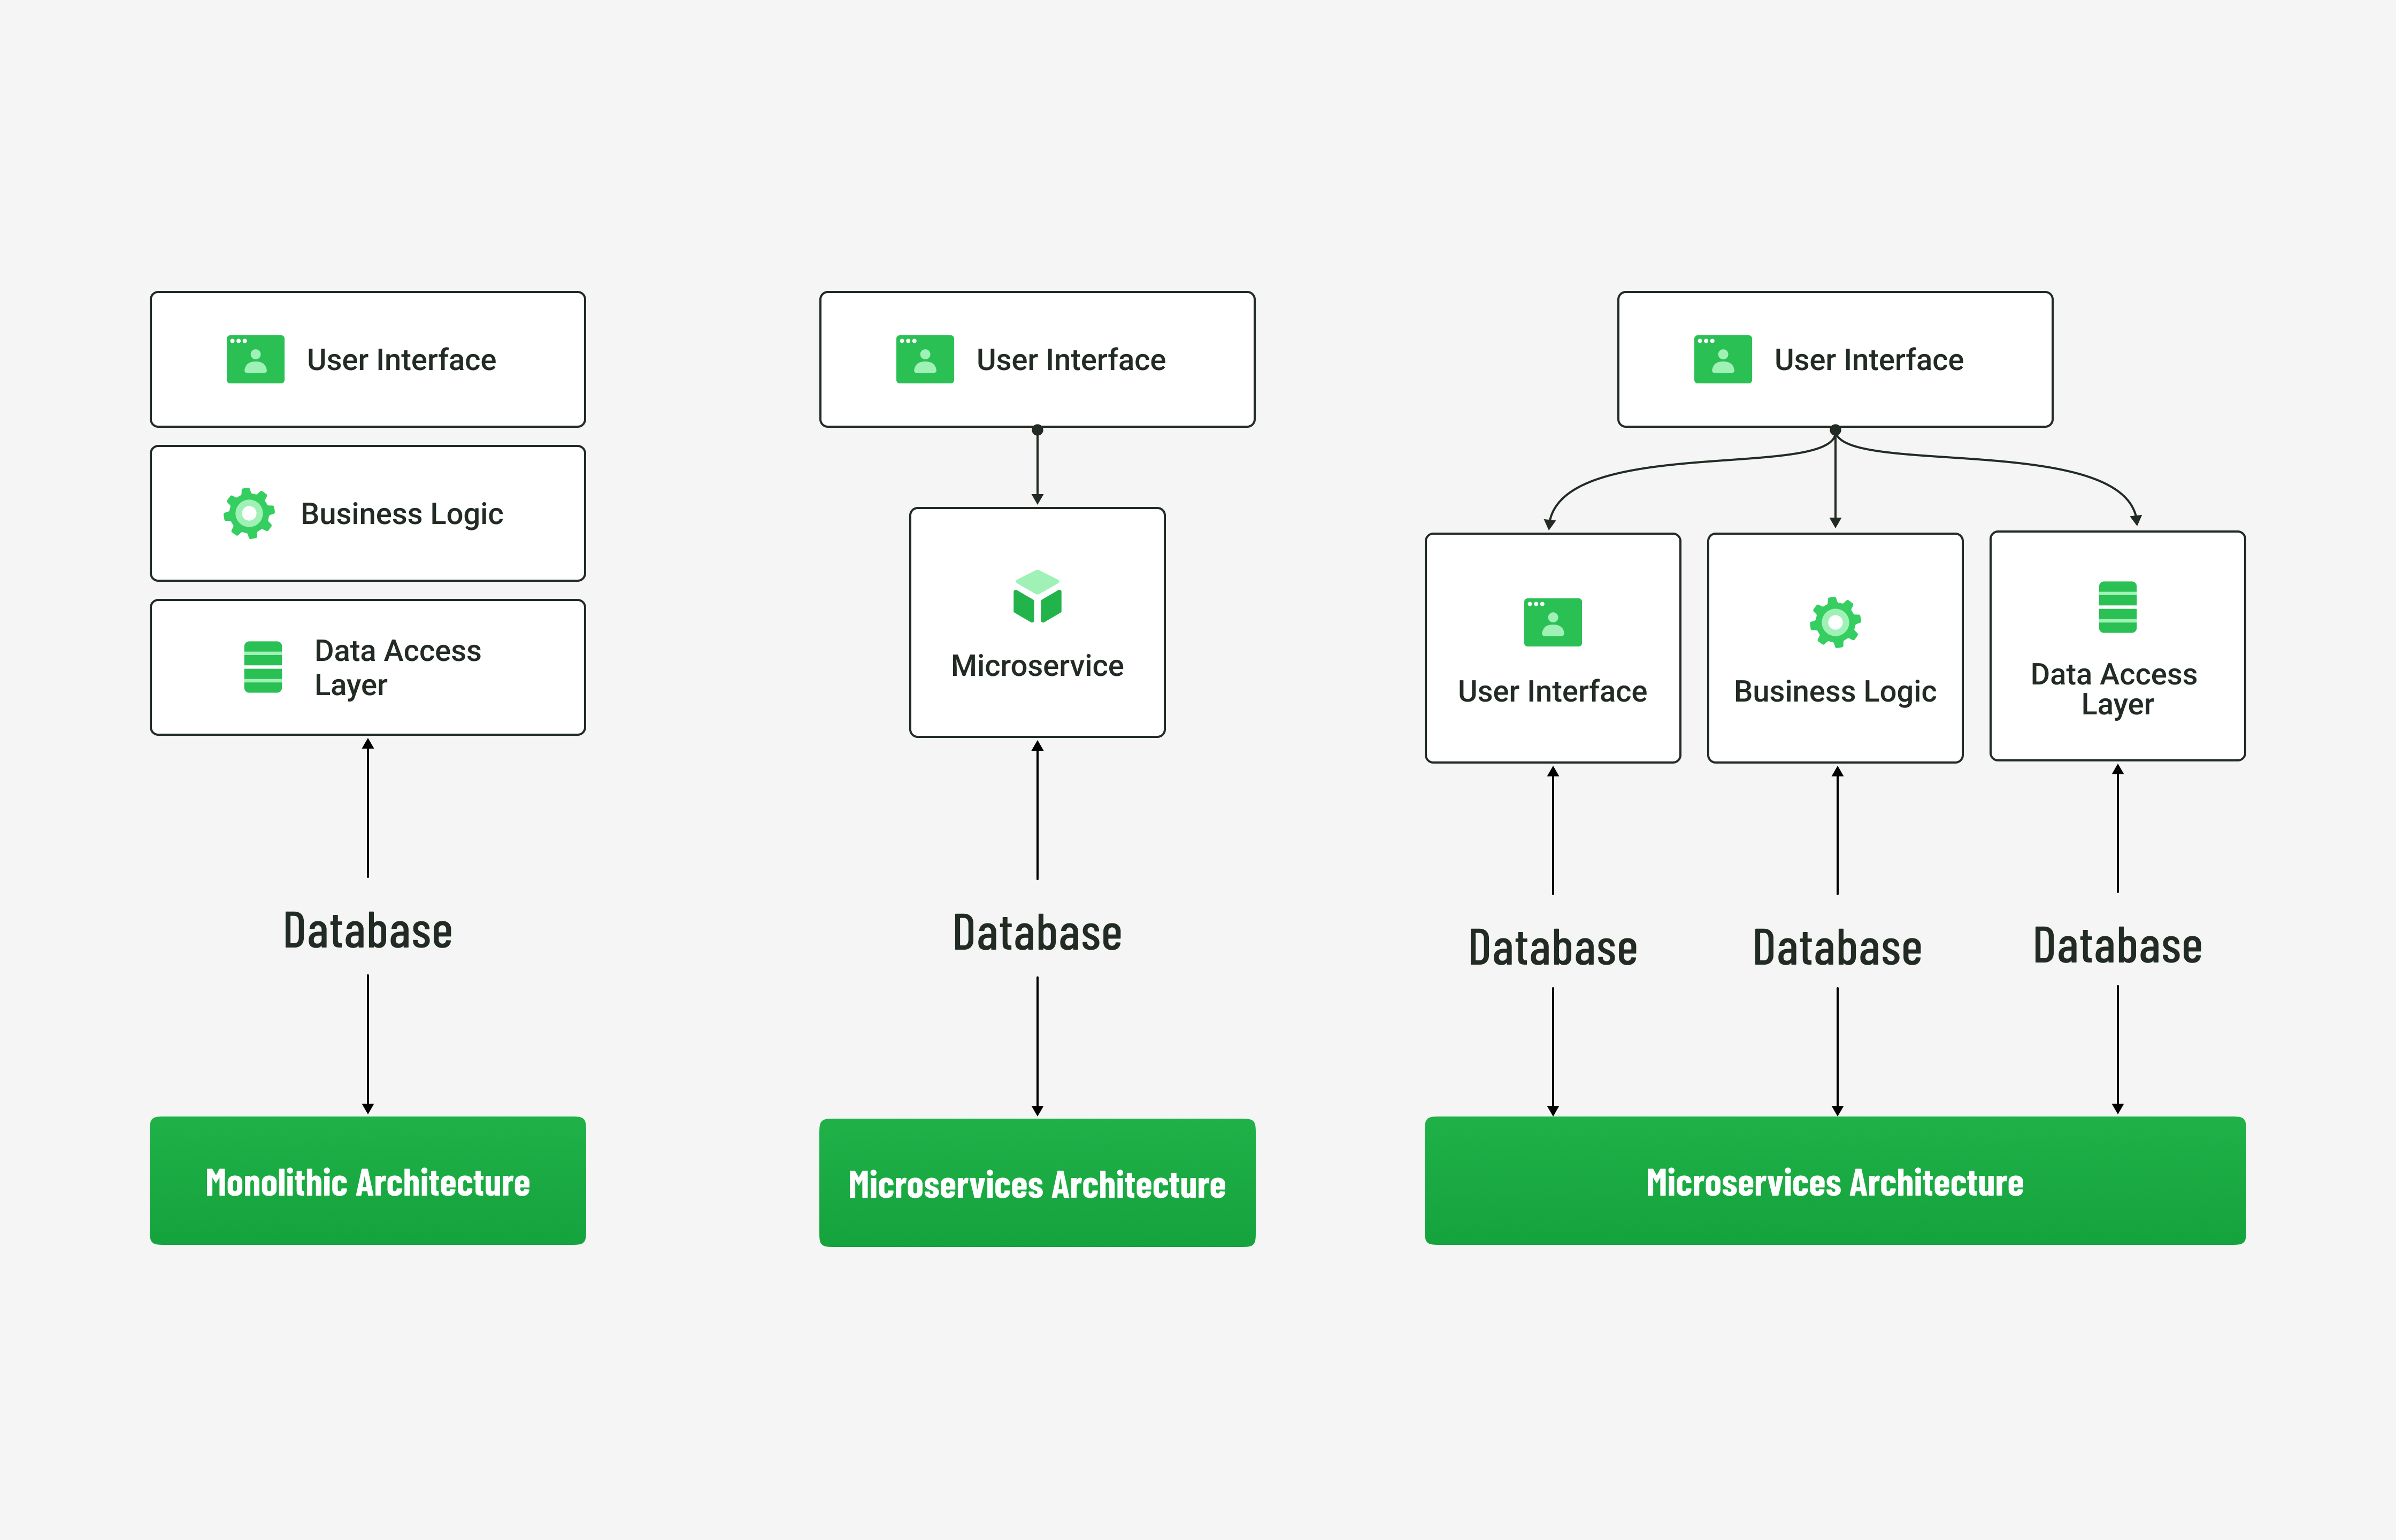2396x1540 pixels.
Task: Click the wide Microservices Architecture green banner
Action: 1835,1181
